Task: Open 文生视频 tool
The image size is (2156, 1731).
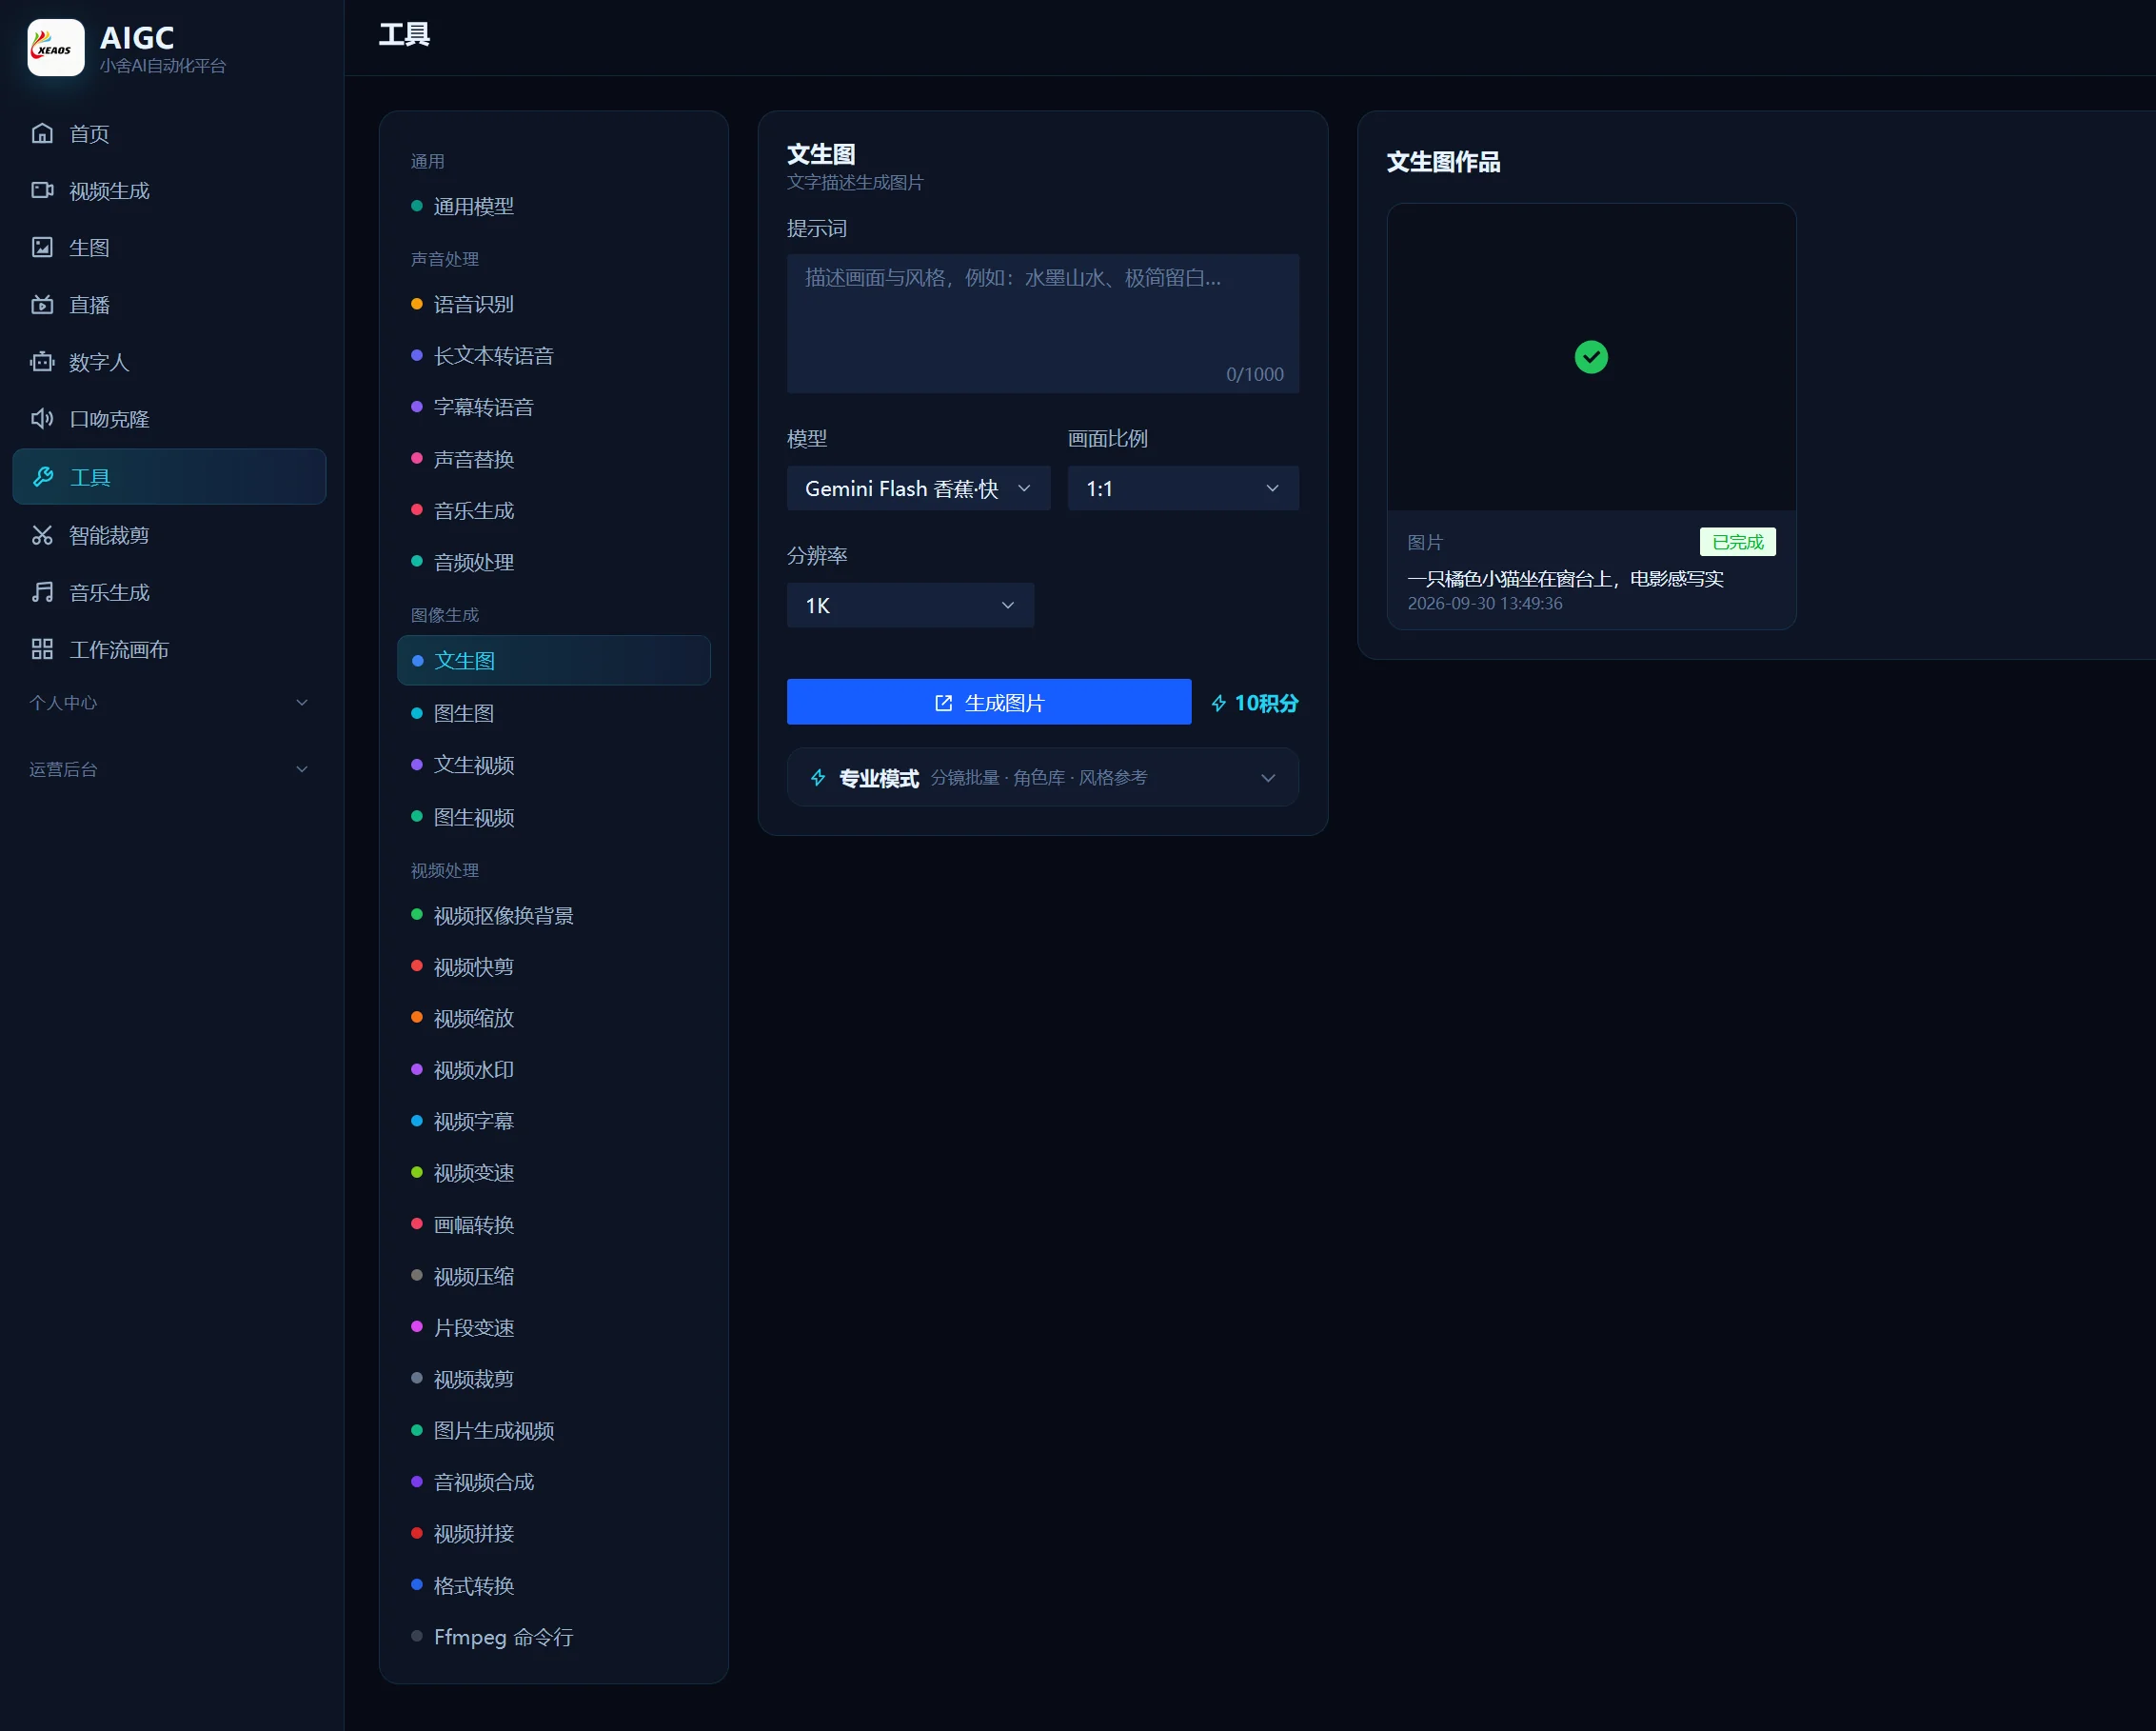Action: point(553,765)
